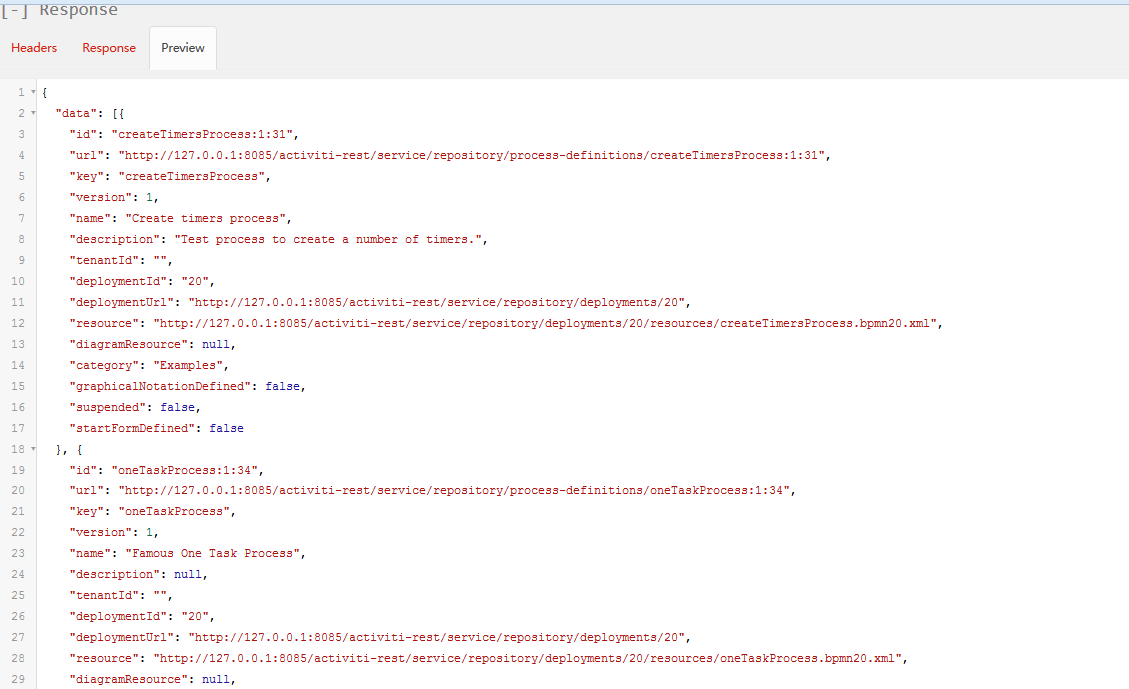Click the createTimersProcess.bpmn20.xml resource URL
Screen dimensions: 1129x689
pos(545,323)
